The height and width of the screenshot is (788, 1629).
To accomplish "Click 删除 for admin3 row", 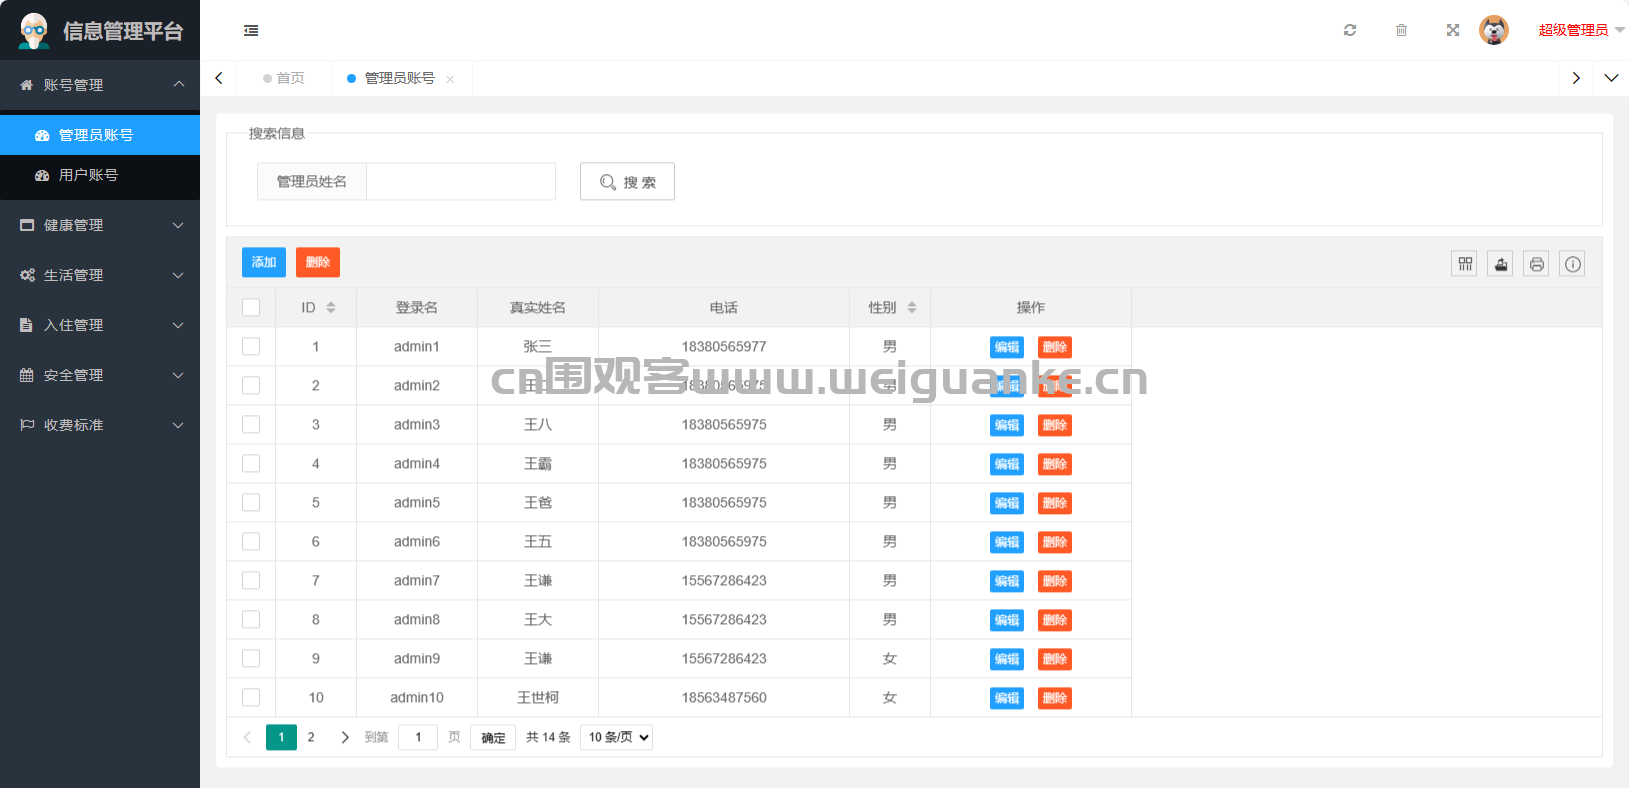I will pos(1055,425).
